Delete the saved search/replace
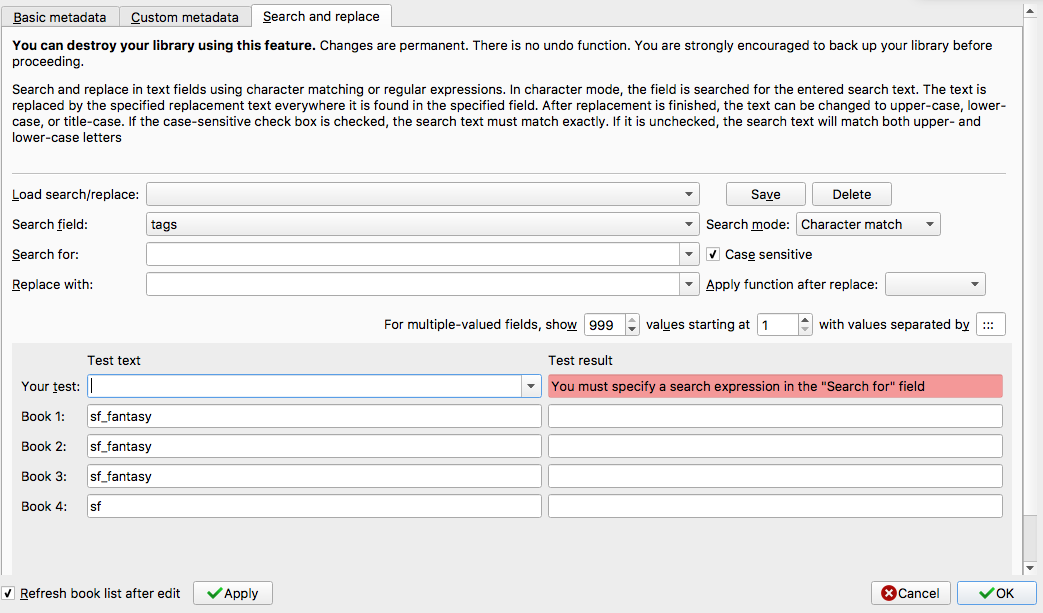1043x613 pixels. pyautogui.click(x=851, y=194)
